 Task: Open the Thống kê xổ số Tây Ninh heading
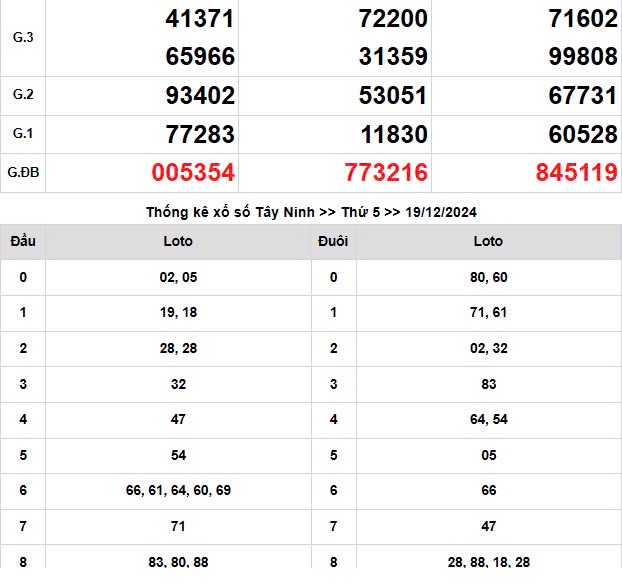[x=310, y=212]
